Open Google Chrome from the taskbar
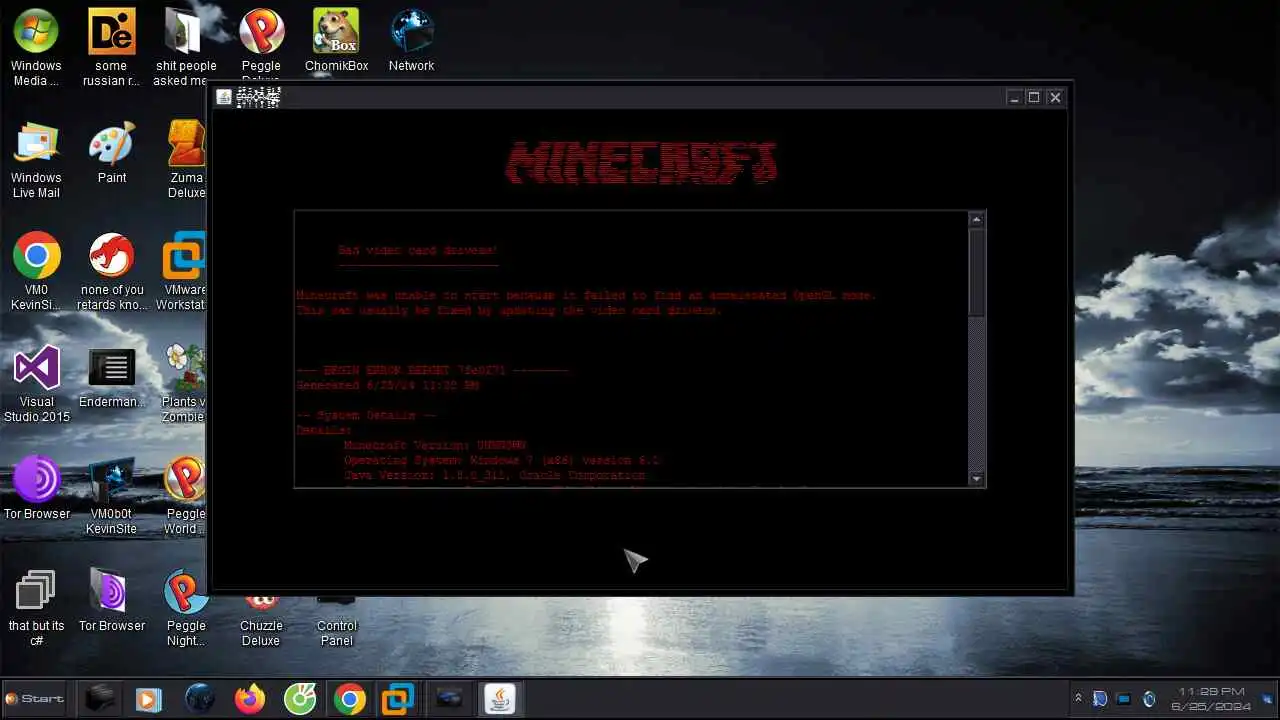 349,699
